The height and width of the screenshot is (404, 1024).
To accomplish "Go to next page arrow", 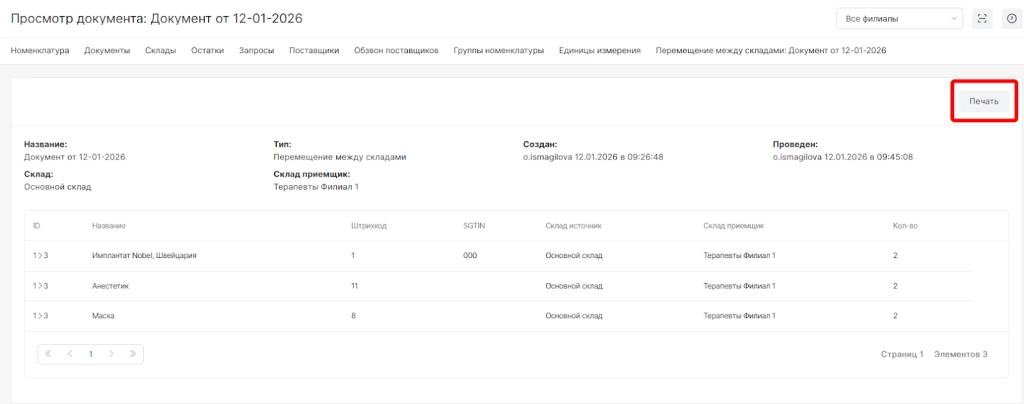I will point(111,354).
